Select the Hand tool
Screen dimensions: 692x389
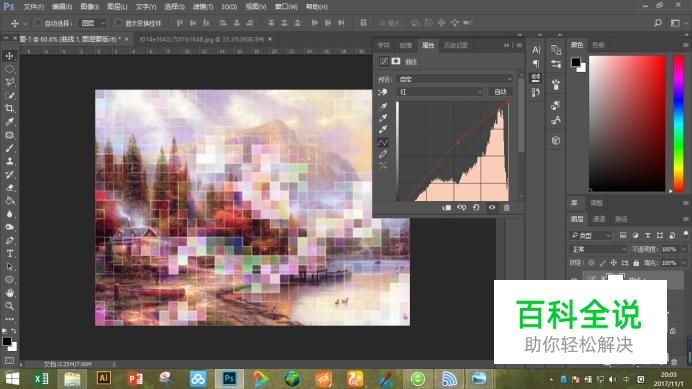9,293
